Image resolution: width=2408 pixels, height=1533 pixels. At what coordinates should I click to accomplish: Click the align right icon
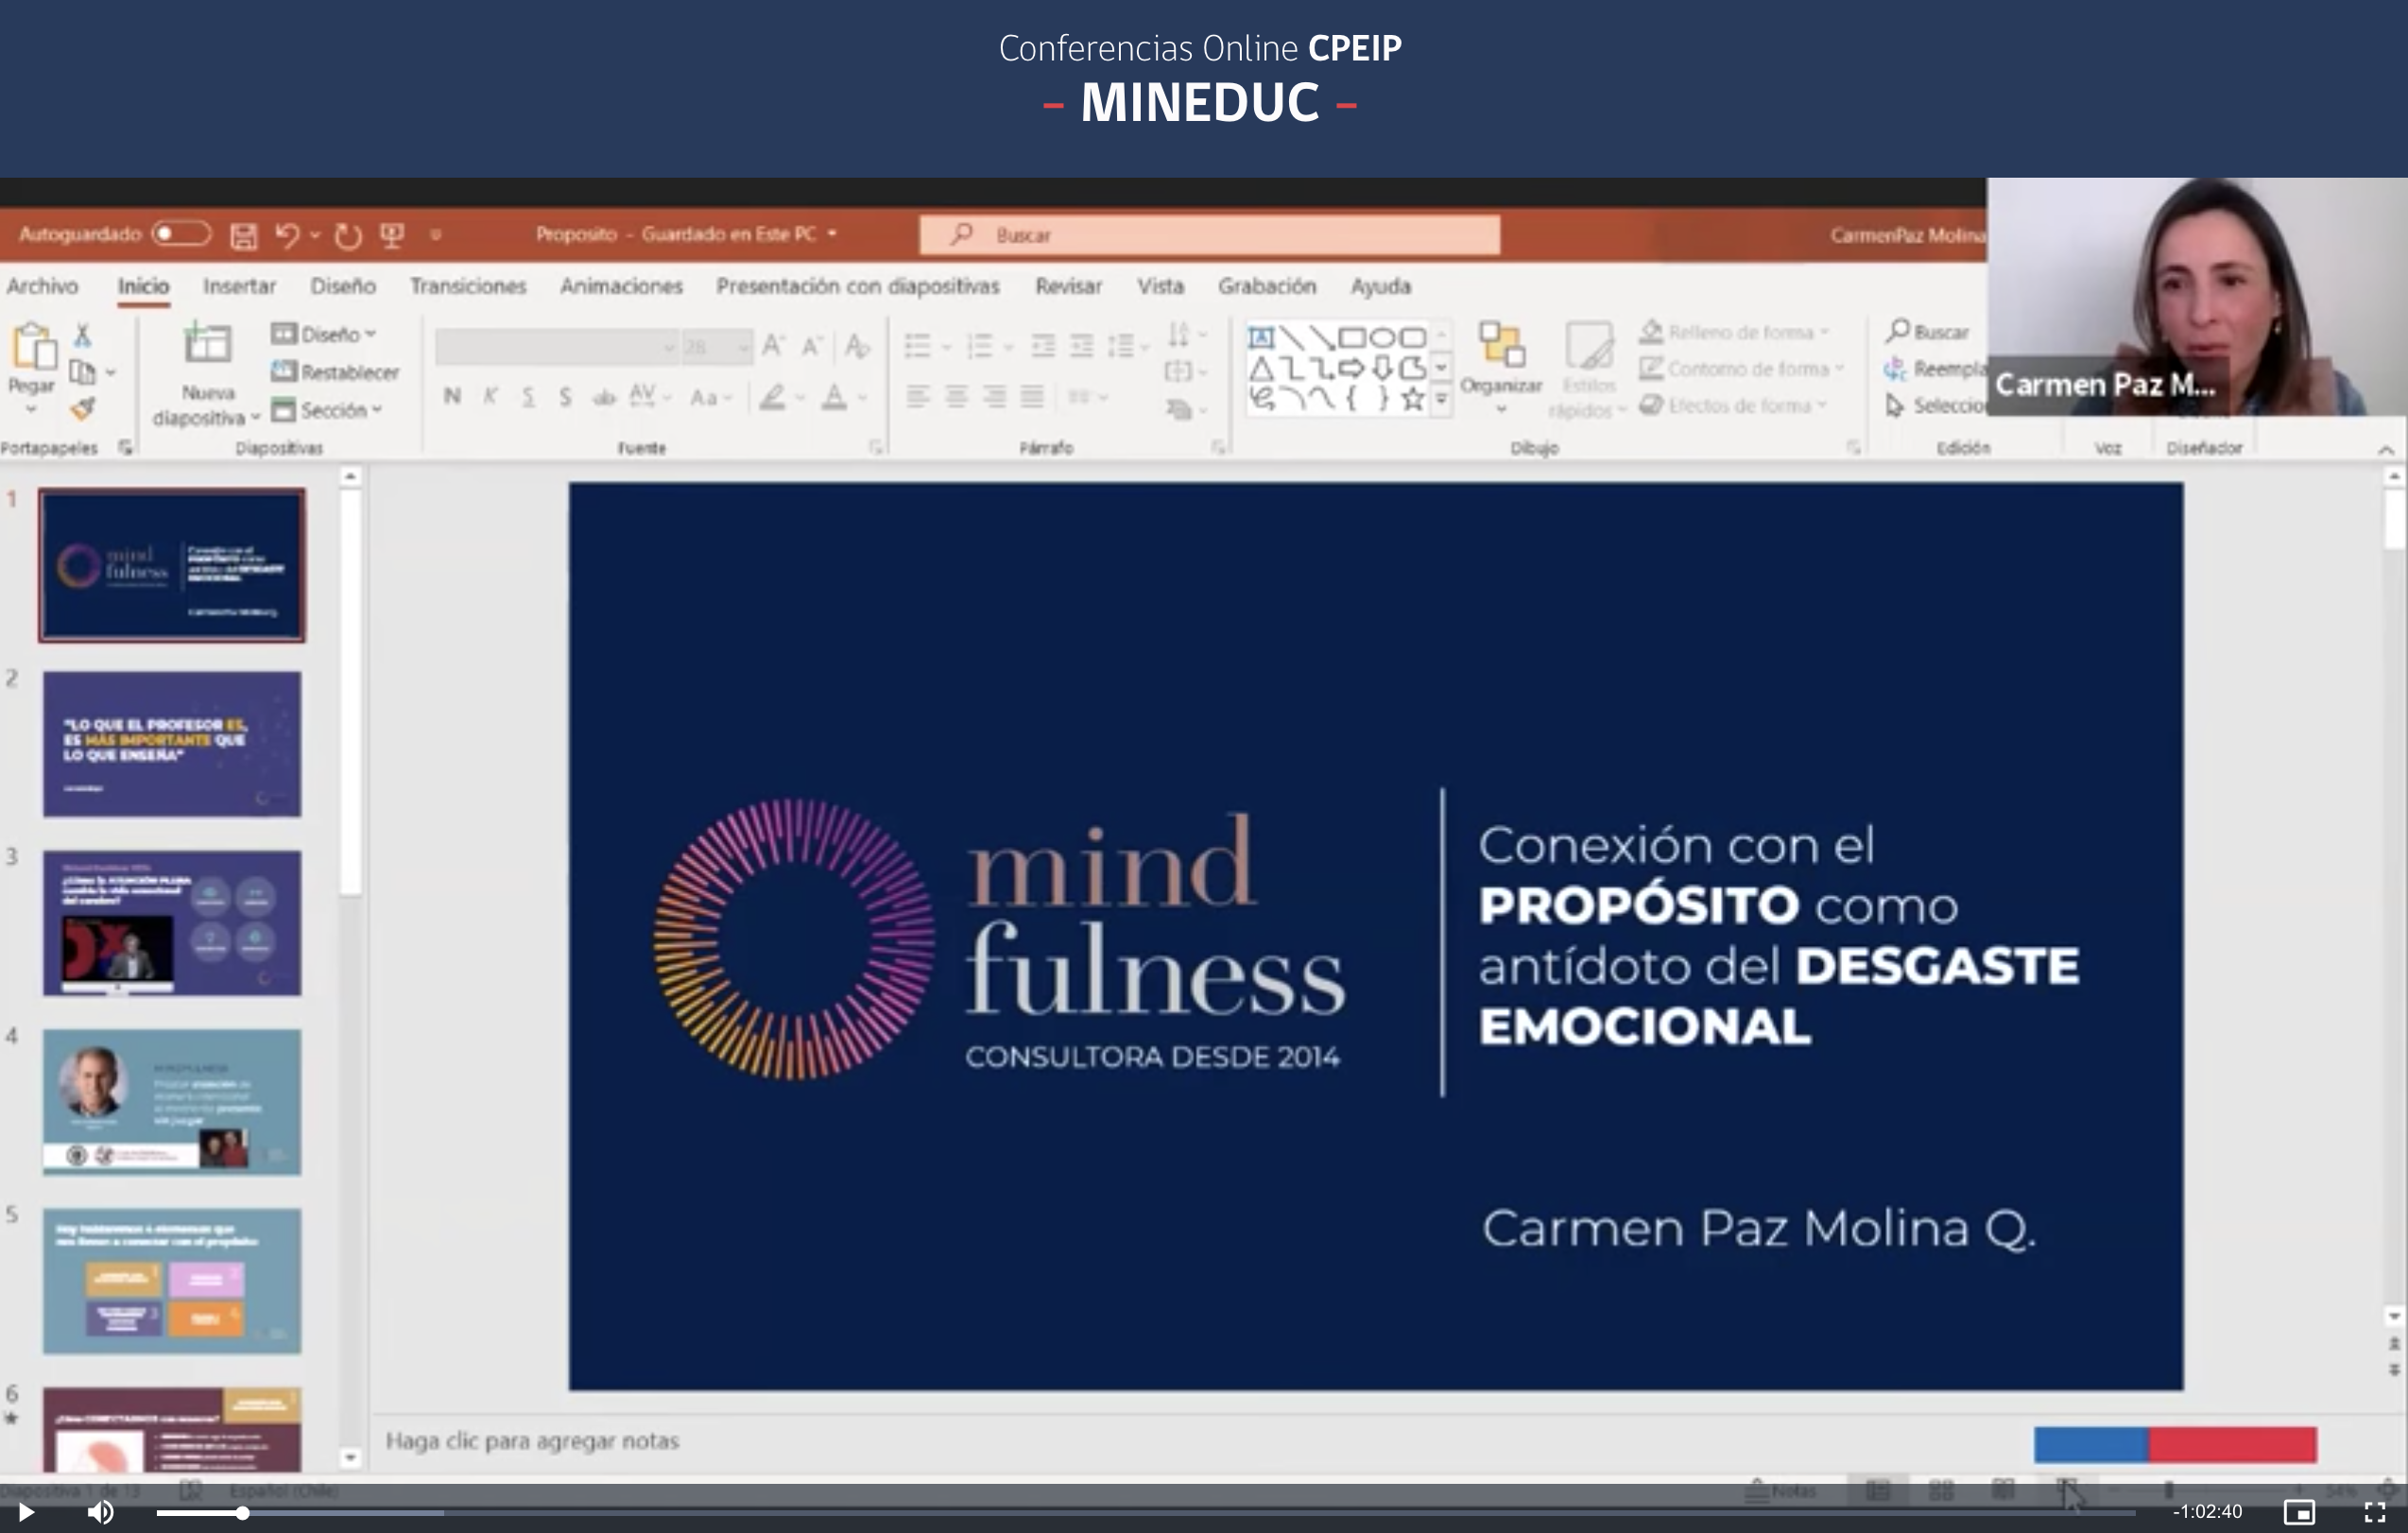[994, 397]
